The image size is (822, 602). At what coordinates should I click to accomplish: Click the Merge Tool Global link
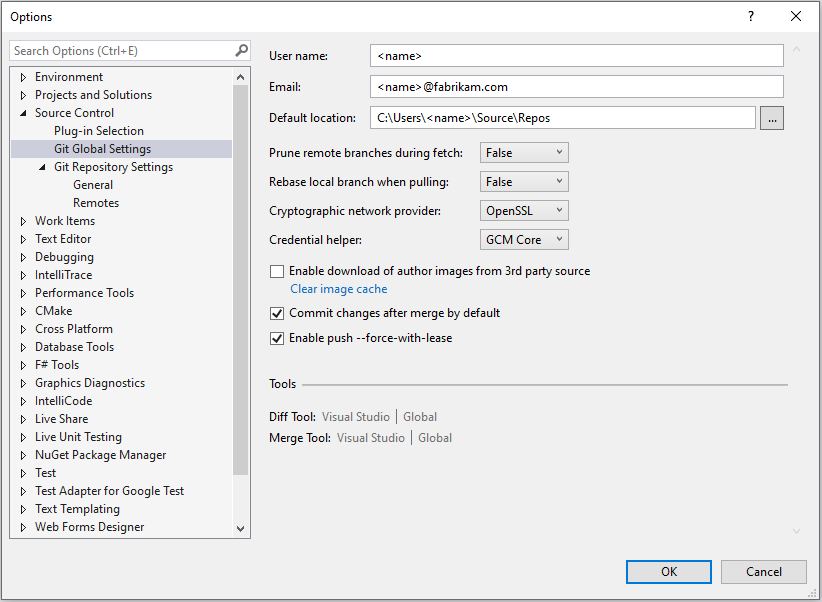[435, 438]
